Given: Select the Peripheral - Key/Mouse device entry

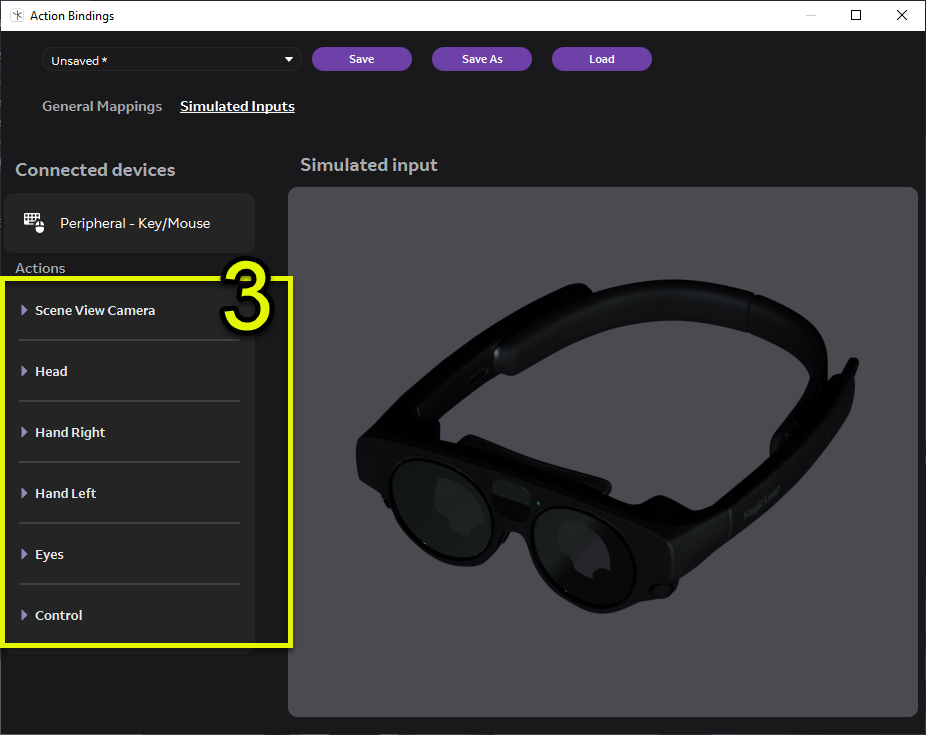Looking at the screenshot, I should (129, 222).
